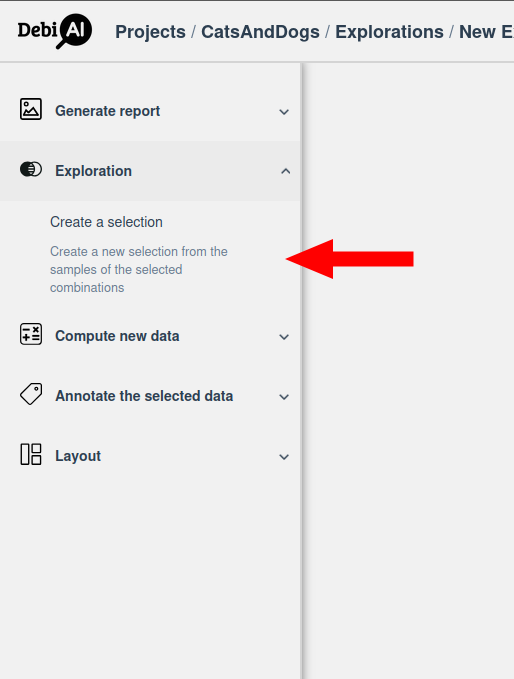The height and width of the screenshot is (679, 514).
Task: Click the Generate report image icon
Action: (31, 109)
